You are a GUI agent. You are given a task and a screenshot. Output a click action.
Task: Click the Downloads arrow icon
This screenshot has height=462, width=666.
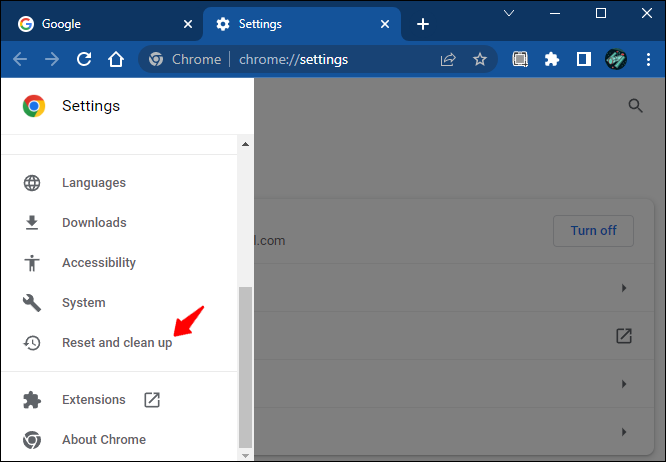(32, 223)
